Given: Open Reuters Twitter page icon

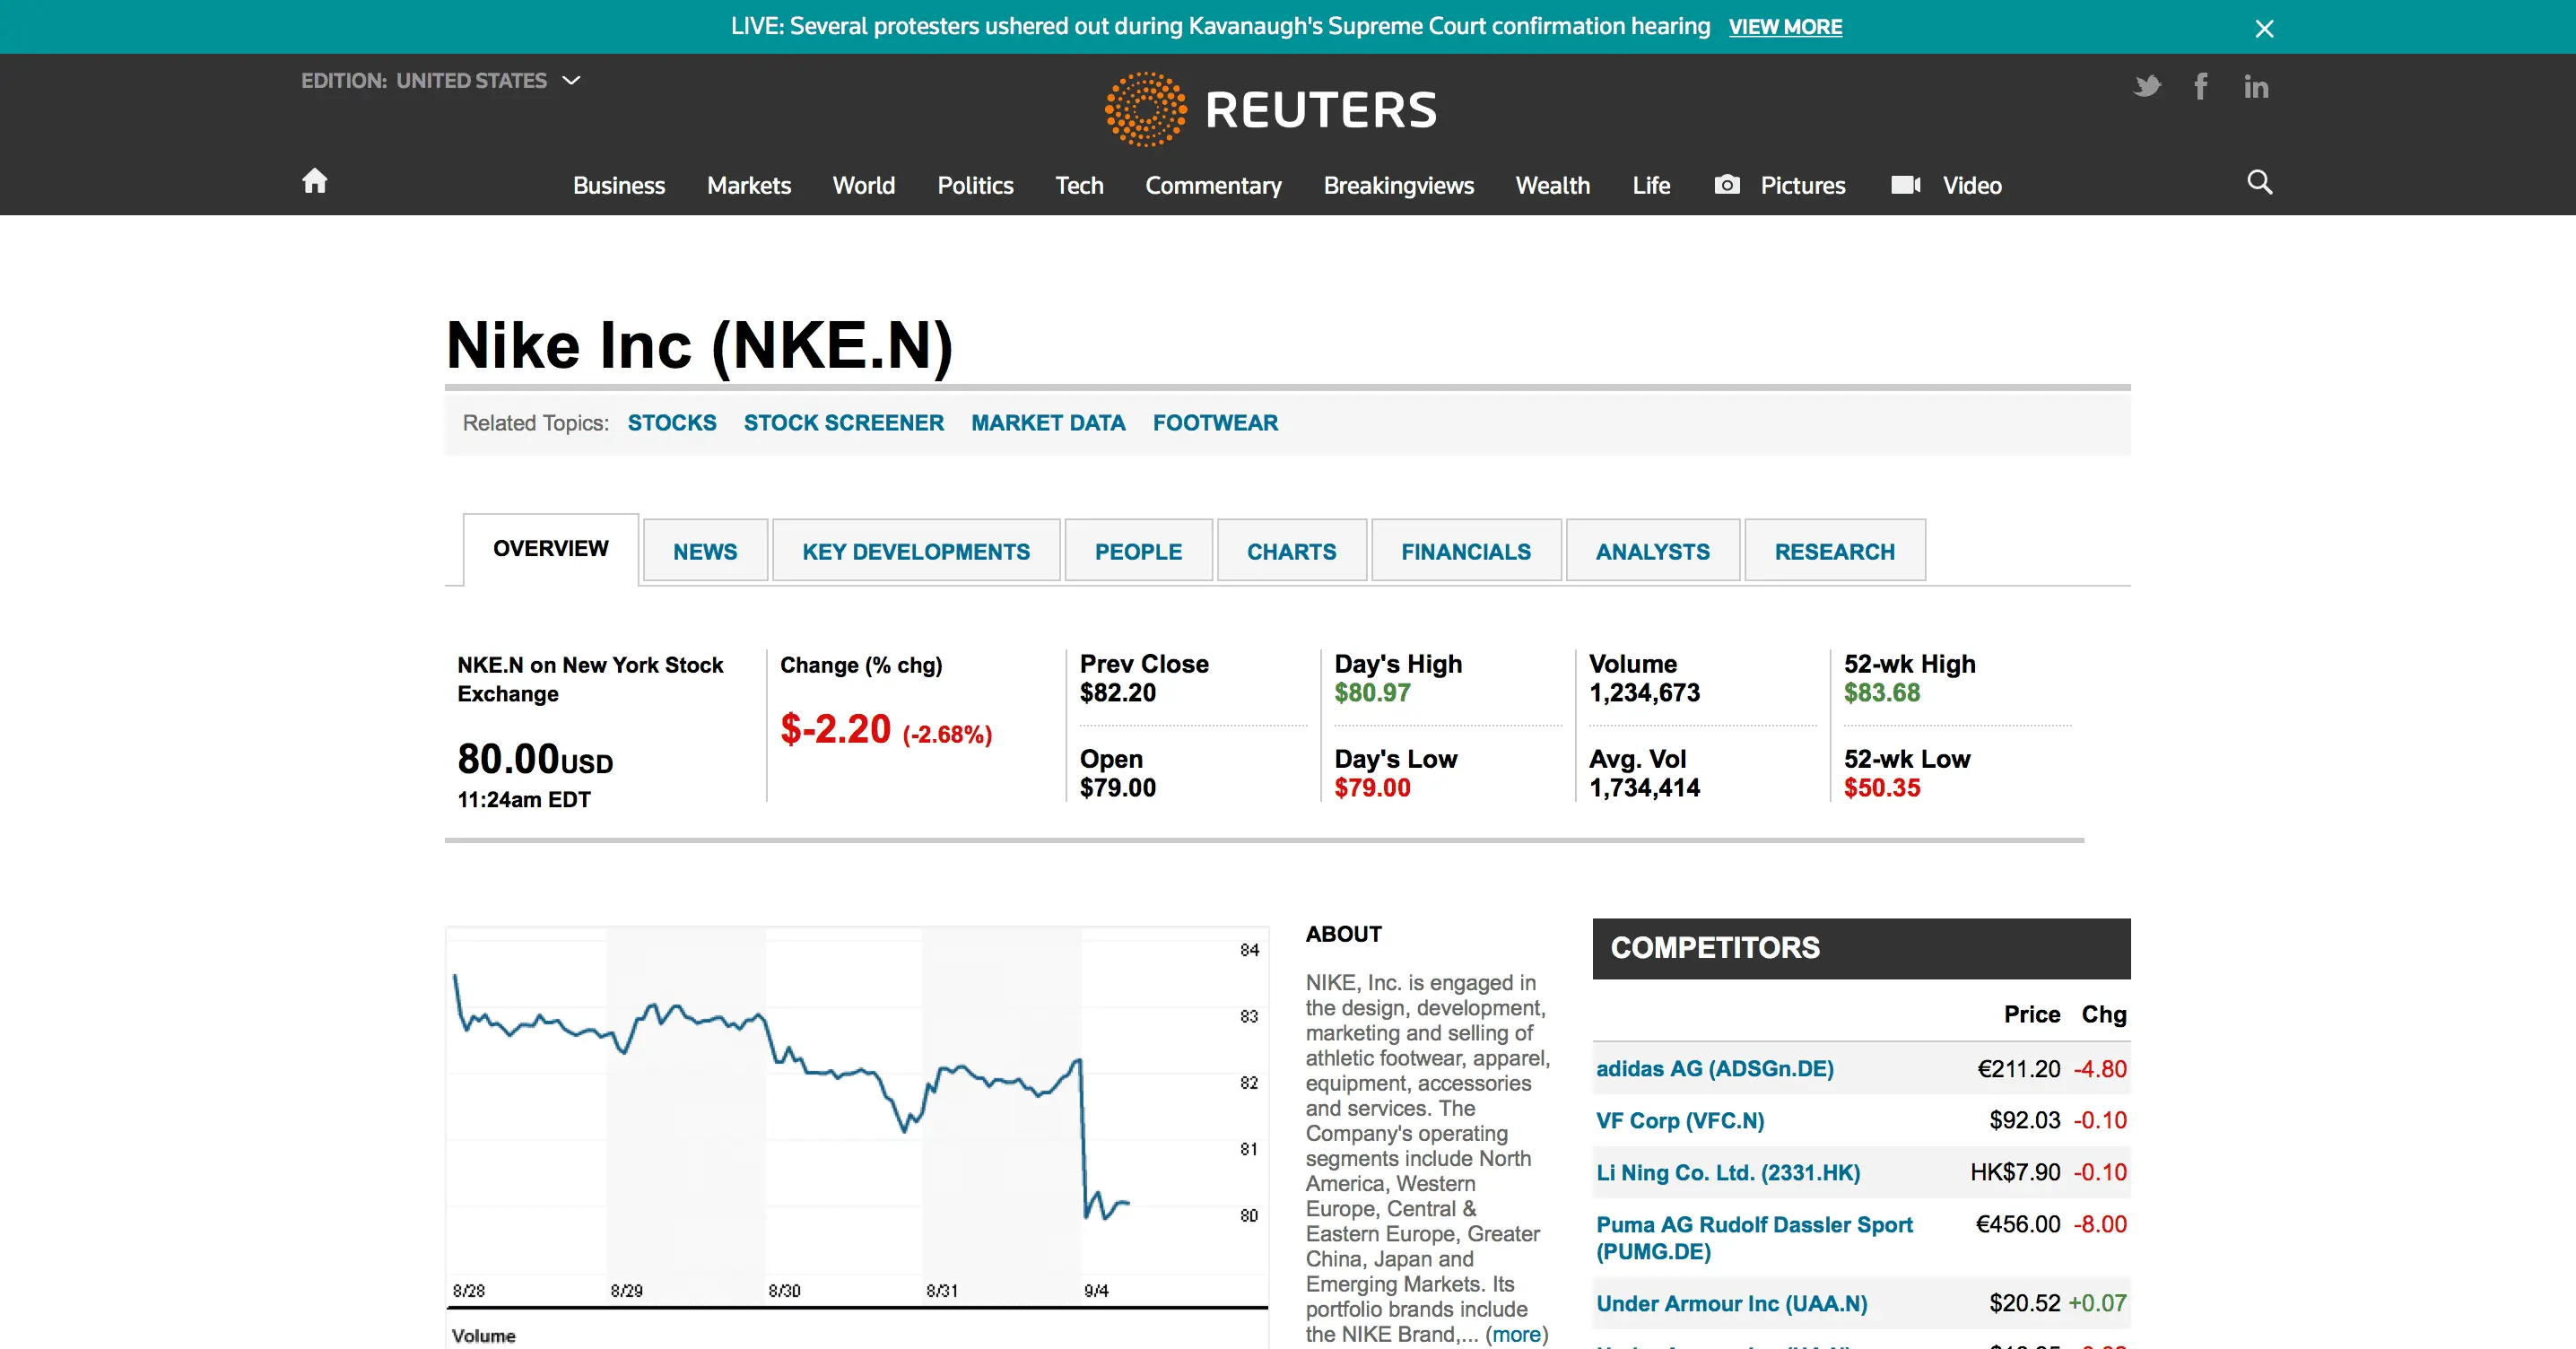Looking at the screenshot, I should (x=2146, y=86).
